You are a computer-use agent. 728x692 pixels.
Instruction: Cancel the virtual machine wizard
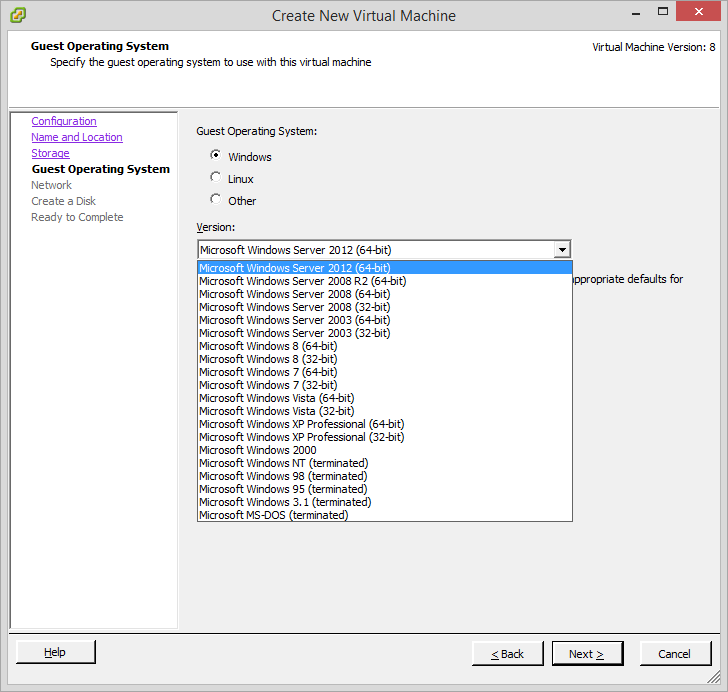[674, 654]
